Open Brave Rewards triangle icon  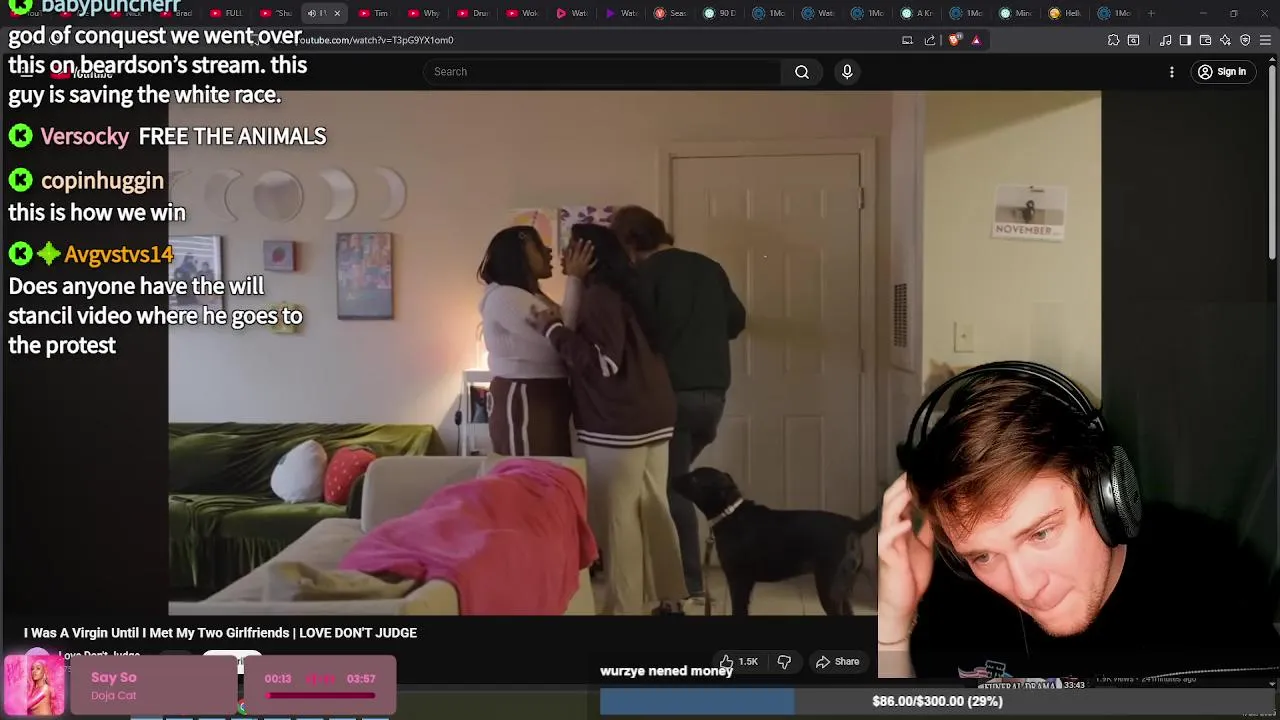coord(976,40)
